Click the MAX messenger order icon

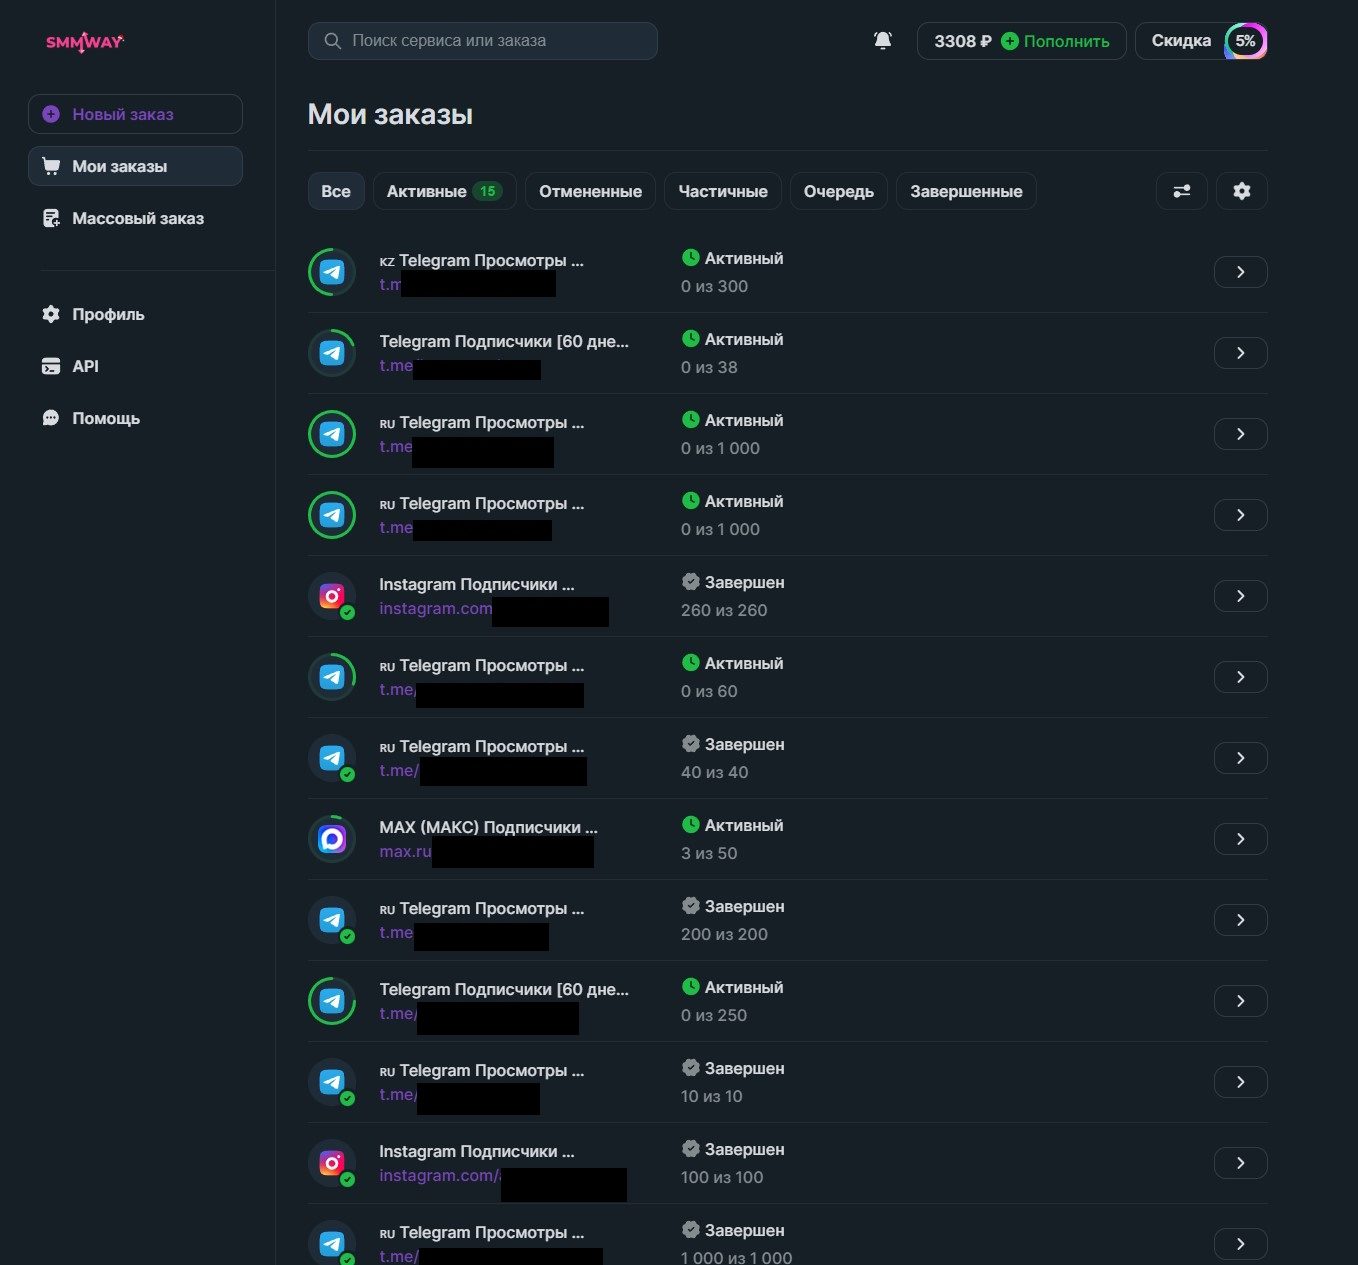(x=332, y=839)
